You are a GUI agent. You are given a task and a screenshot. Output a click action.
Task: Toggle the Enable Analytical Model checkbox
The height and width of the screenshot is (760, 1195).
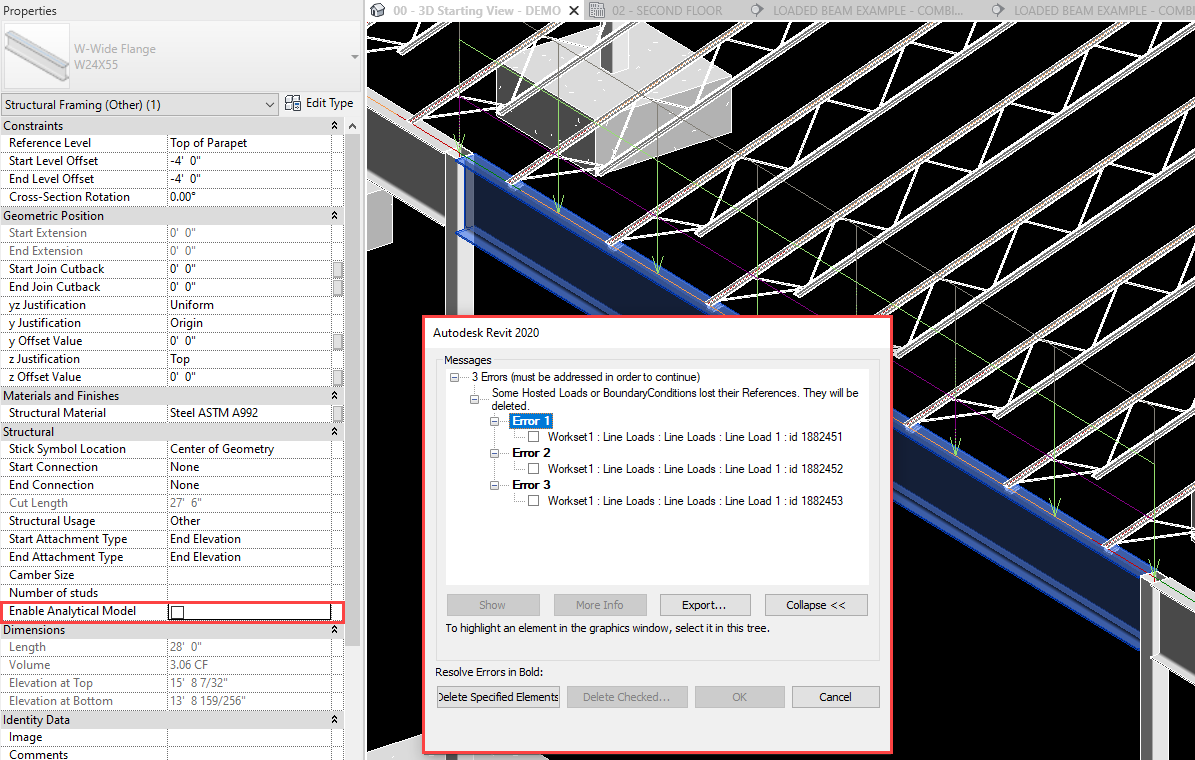[x=178, y=611]
